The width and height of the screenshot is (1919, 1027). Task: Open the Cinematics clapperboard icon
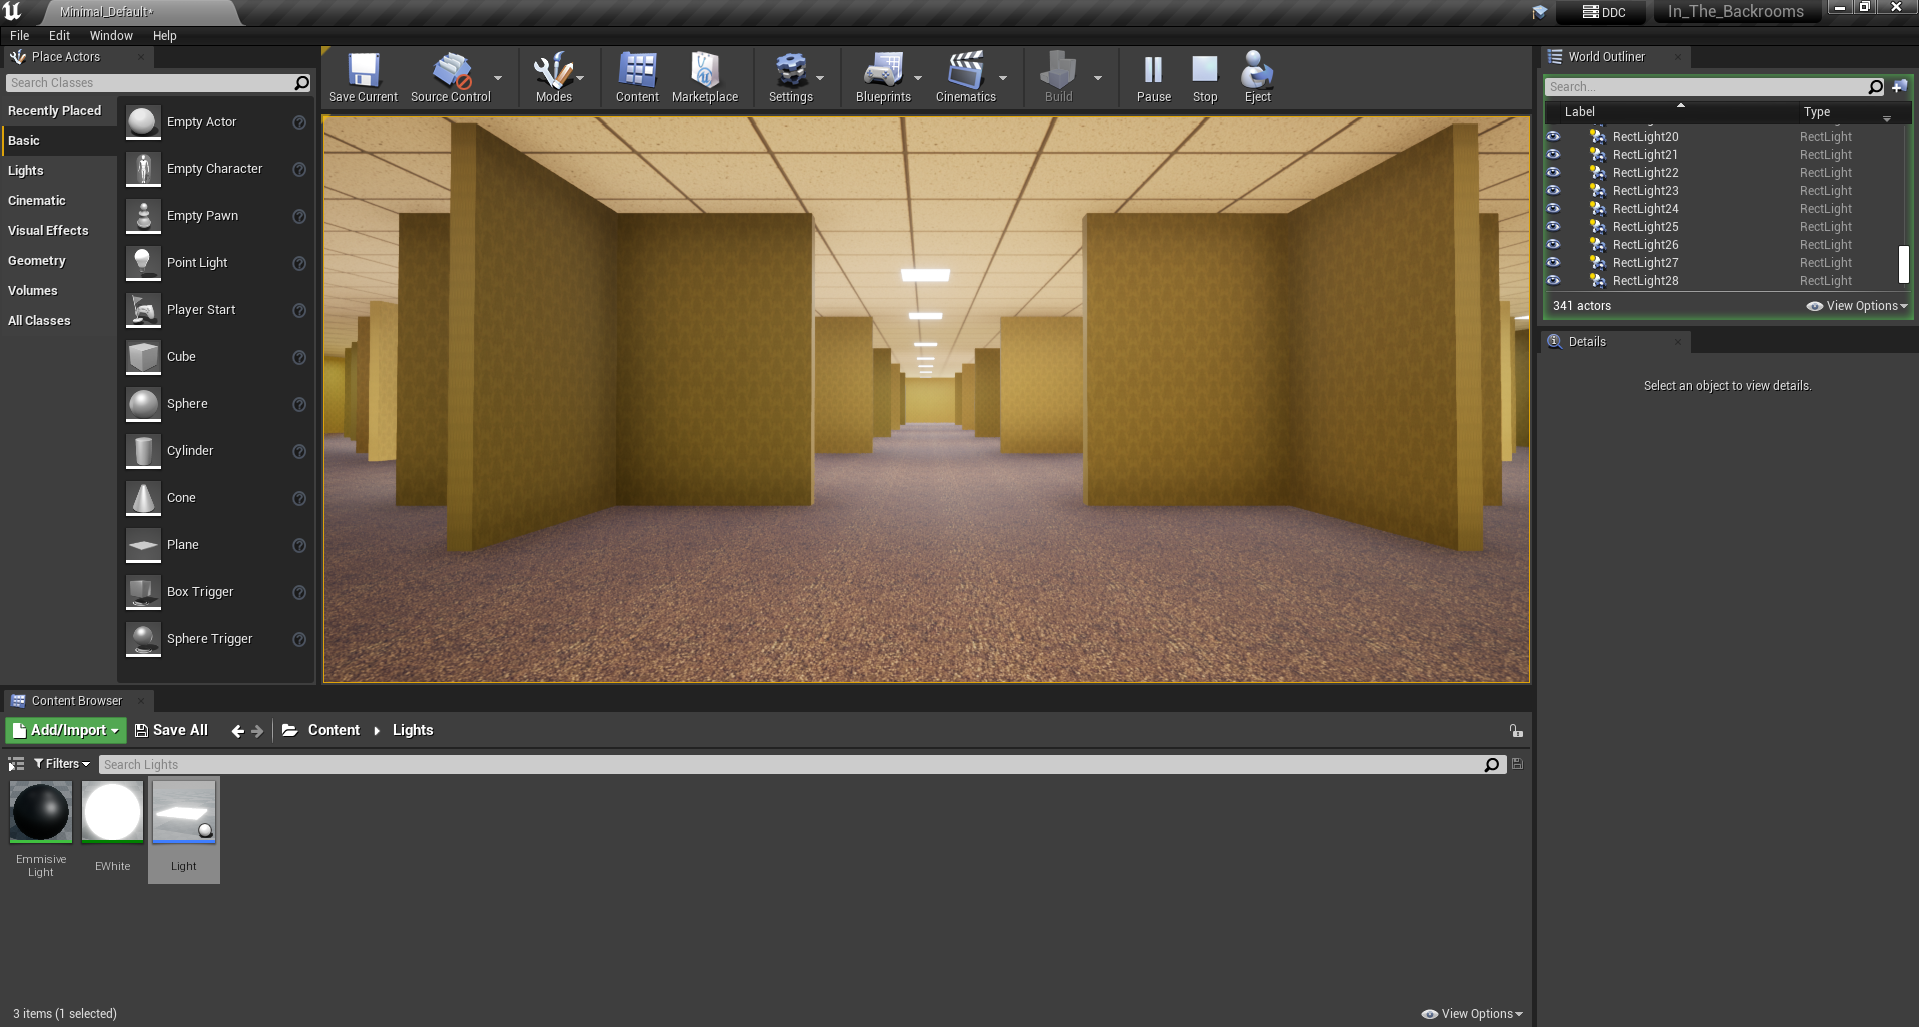(x=965, y=78)
